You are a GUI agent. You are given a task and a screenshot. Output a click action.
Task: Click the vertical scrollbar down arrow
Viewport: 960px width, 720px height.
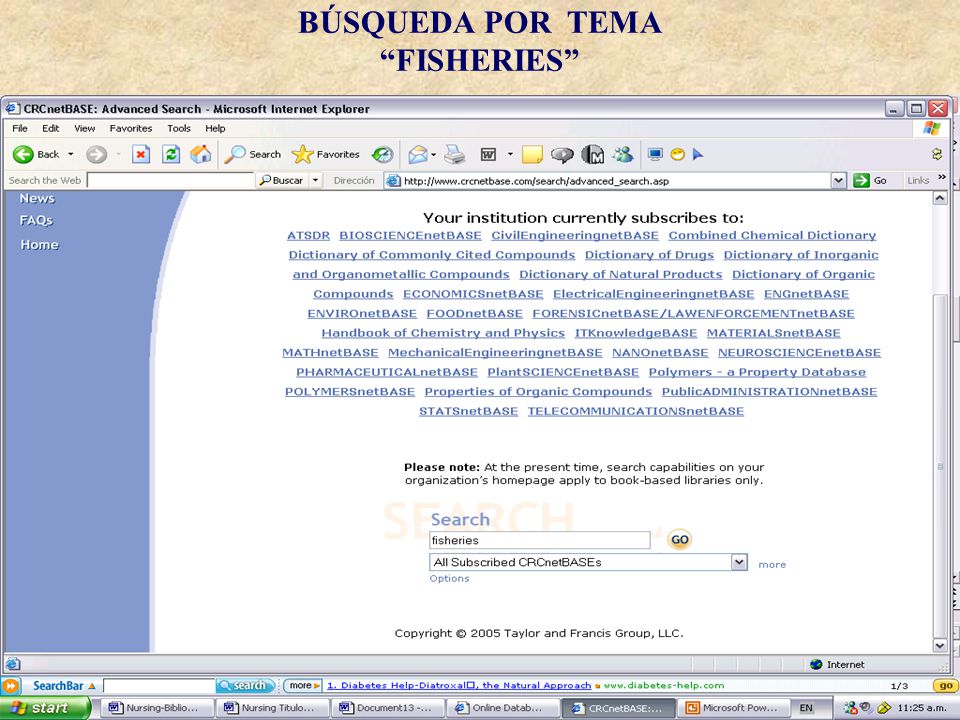tap(940, 645)
